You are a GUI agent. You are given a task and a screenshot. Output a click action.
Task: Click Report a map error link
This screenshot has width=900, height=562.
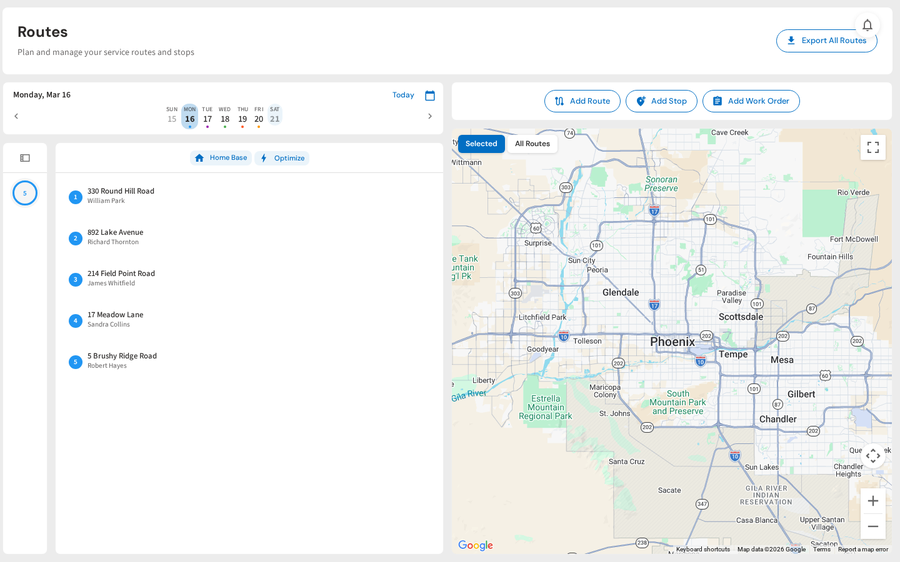863,549
